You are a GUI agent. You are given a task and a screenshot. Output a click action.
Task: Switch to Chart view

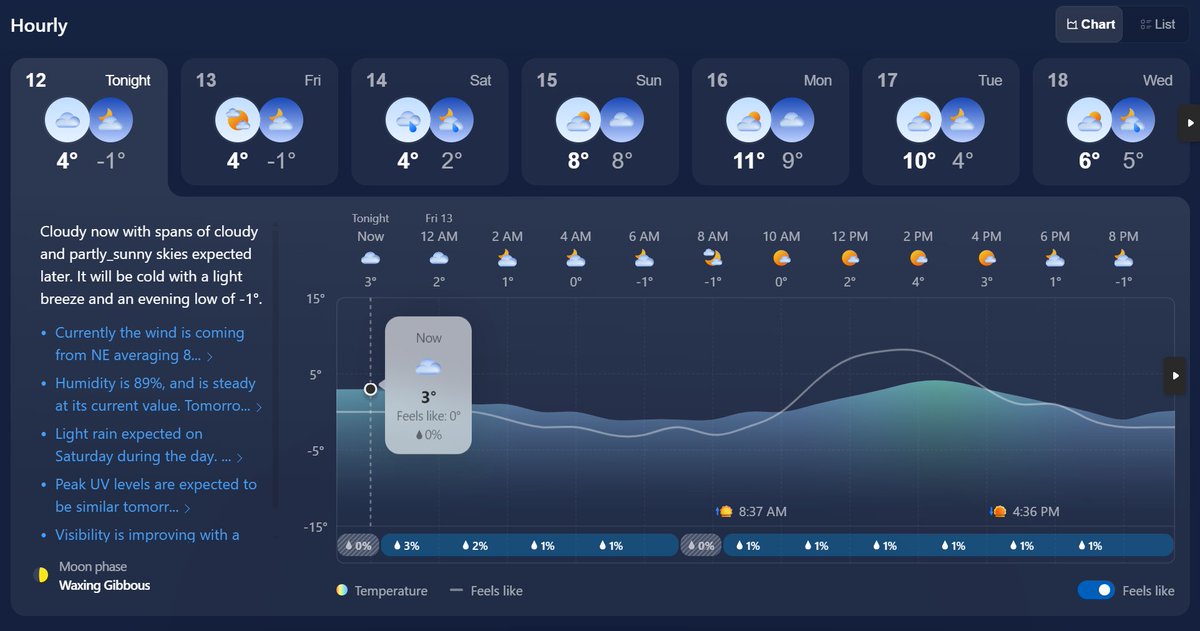point(1090,24)
